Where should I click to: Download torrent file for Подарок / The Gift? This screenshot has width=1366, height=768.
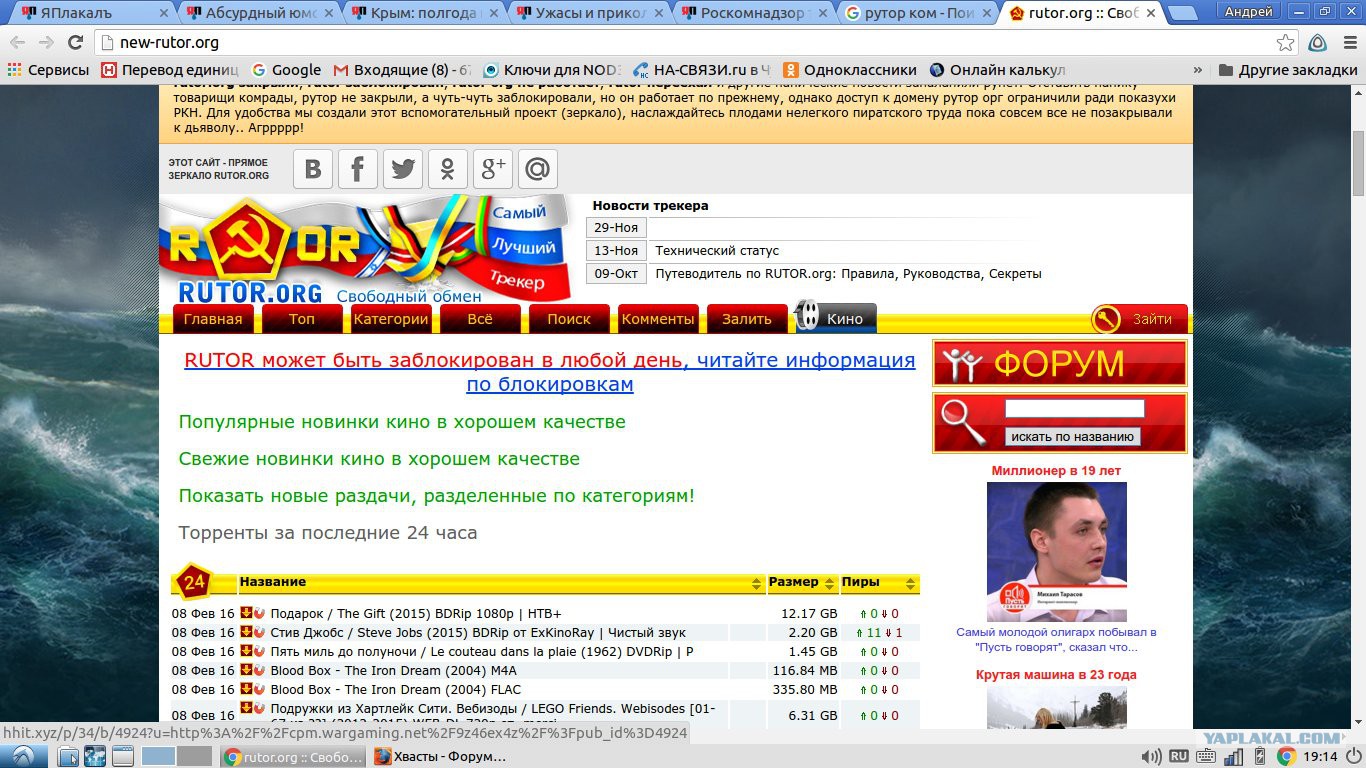click(246, 613)
